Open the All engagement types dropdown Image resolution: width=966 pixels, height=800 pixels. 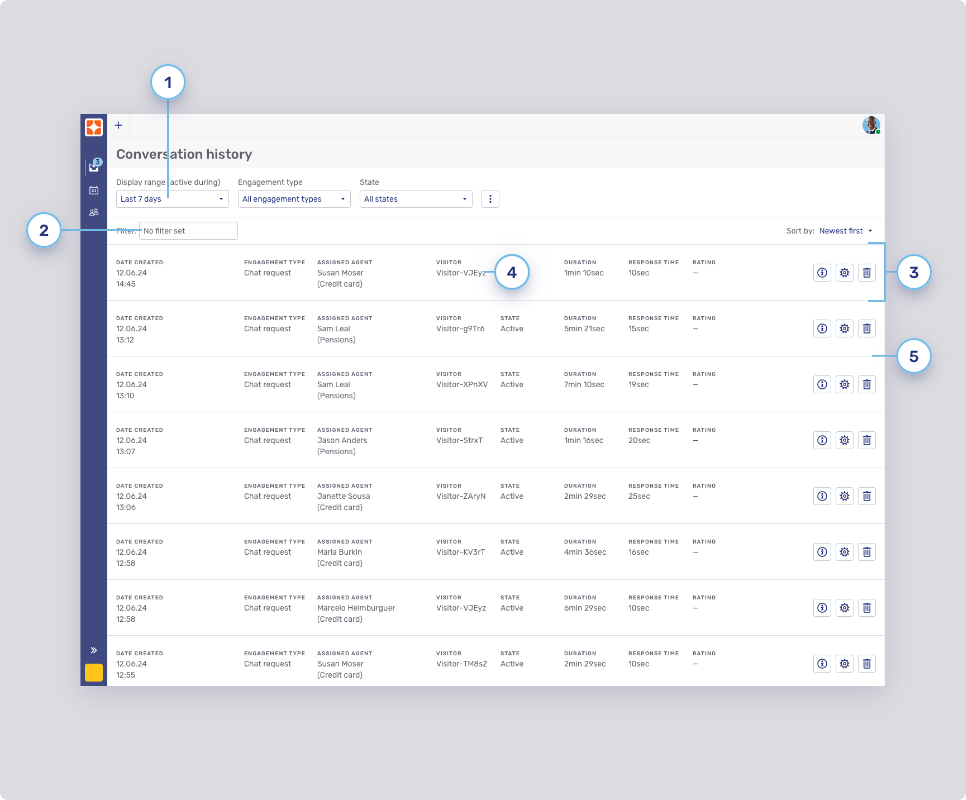[294, 199]
